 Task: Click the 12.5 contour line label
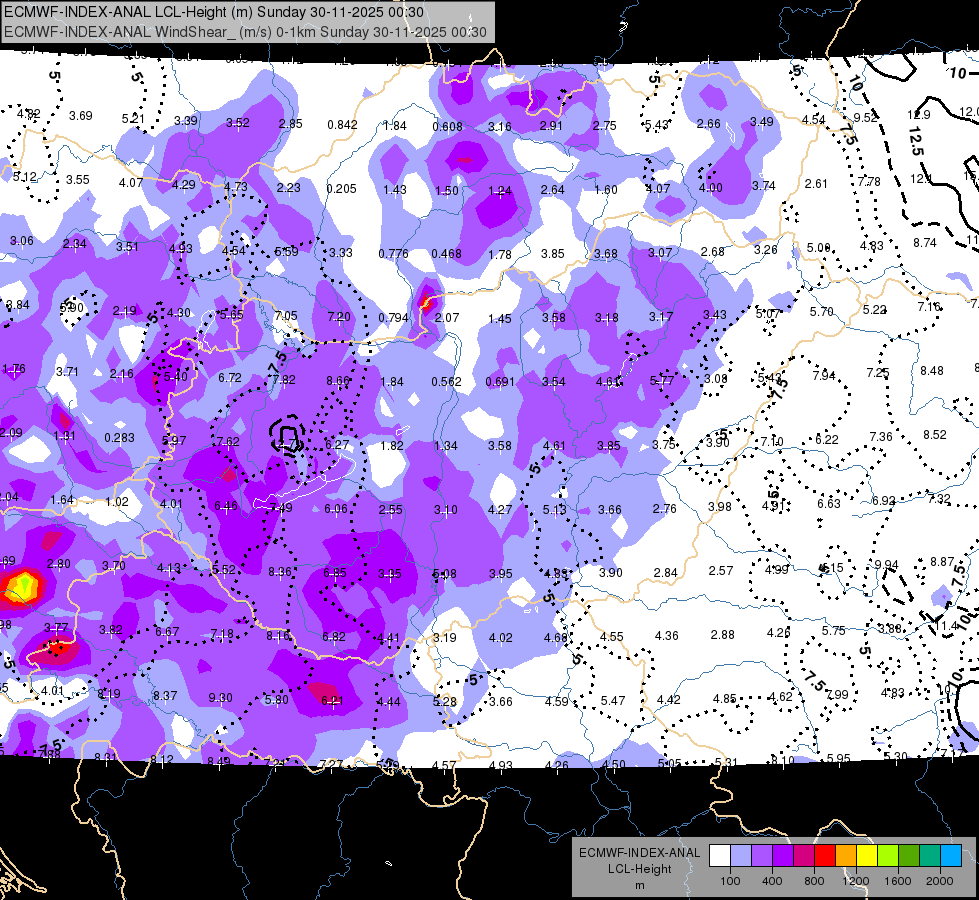[916, 142]
